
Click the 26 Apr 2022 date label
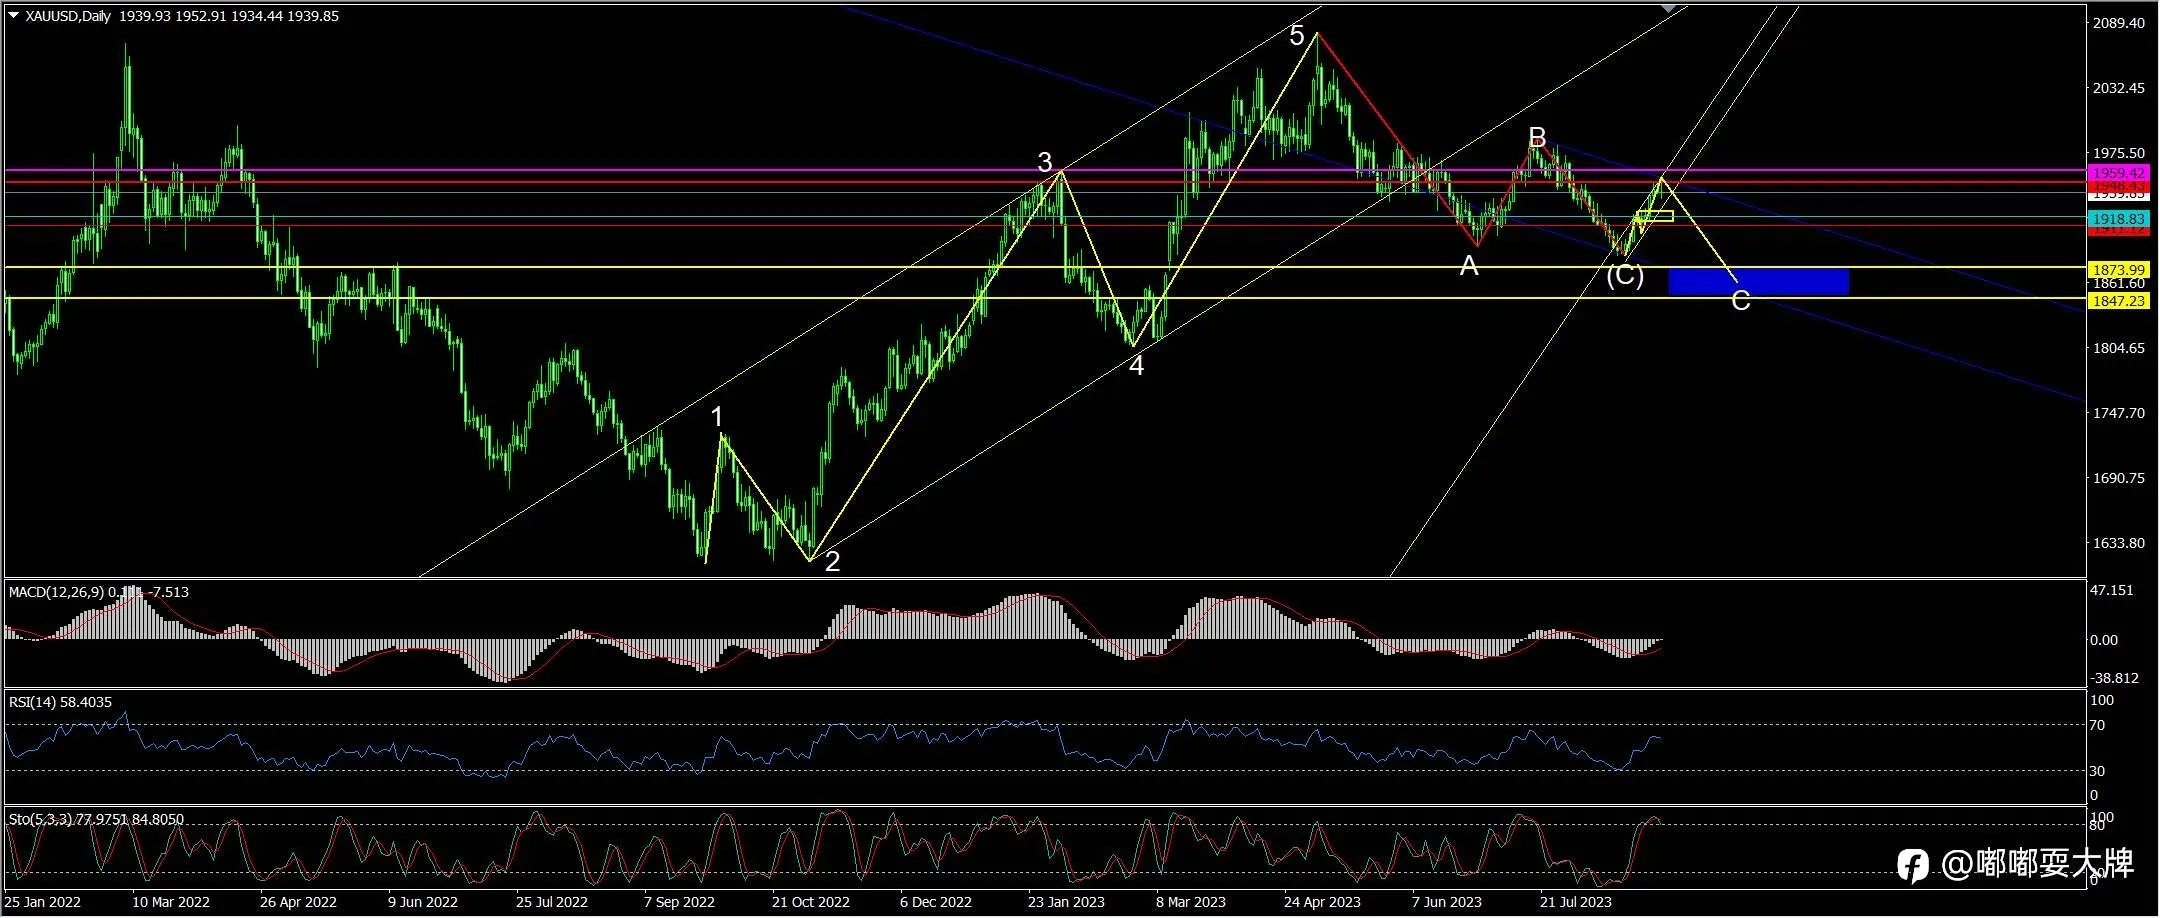298,902
